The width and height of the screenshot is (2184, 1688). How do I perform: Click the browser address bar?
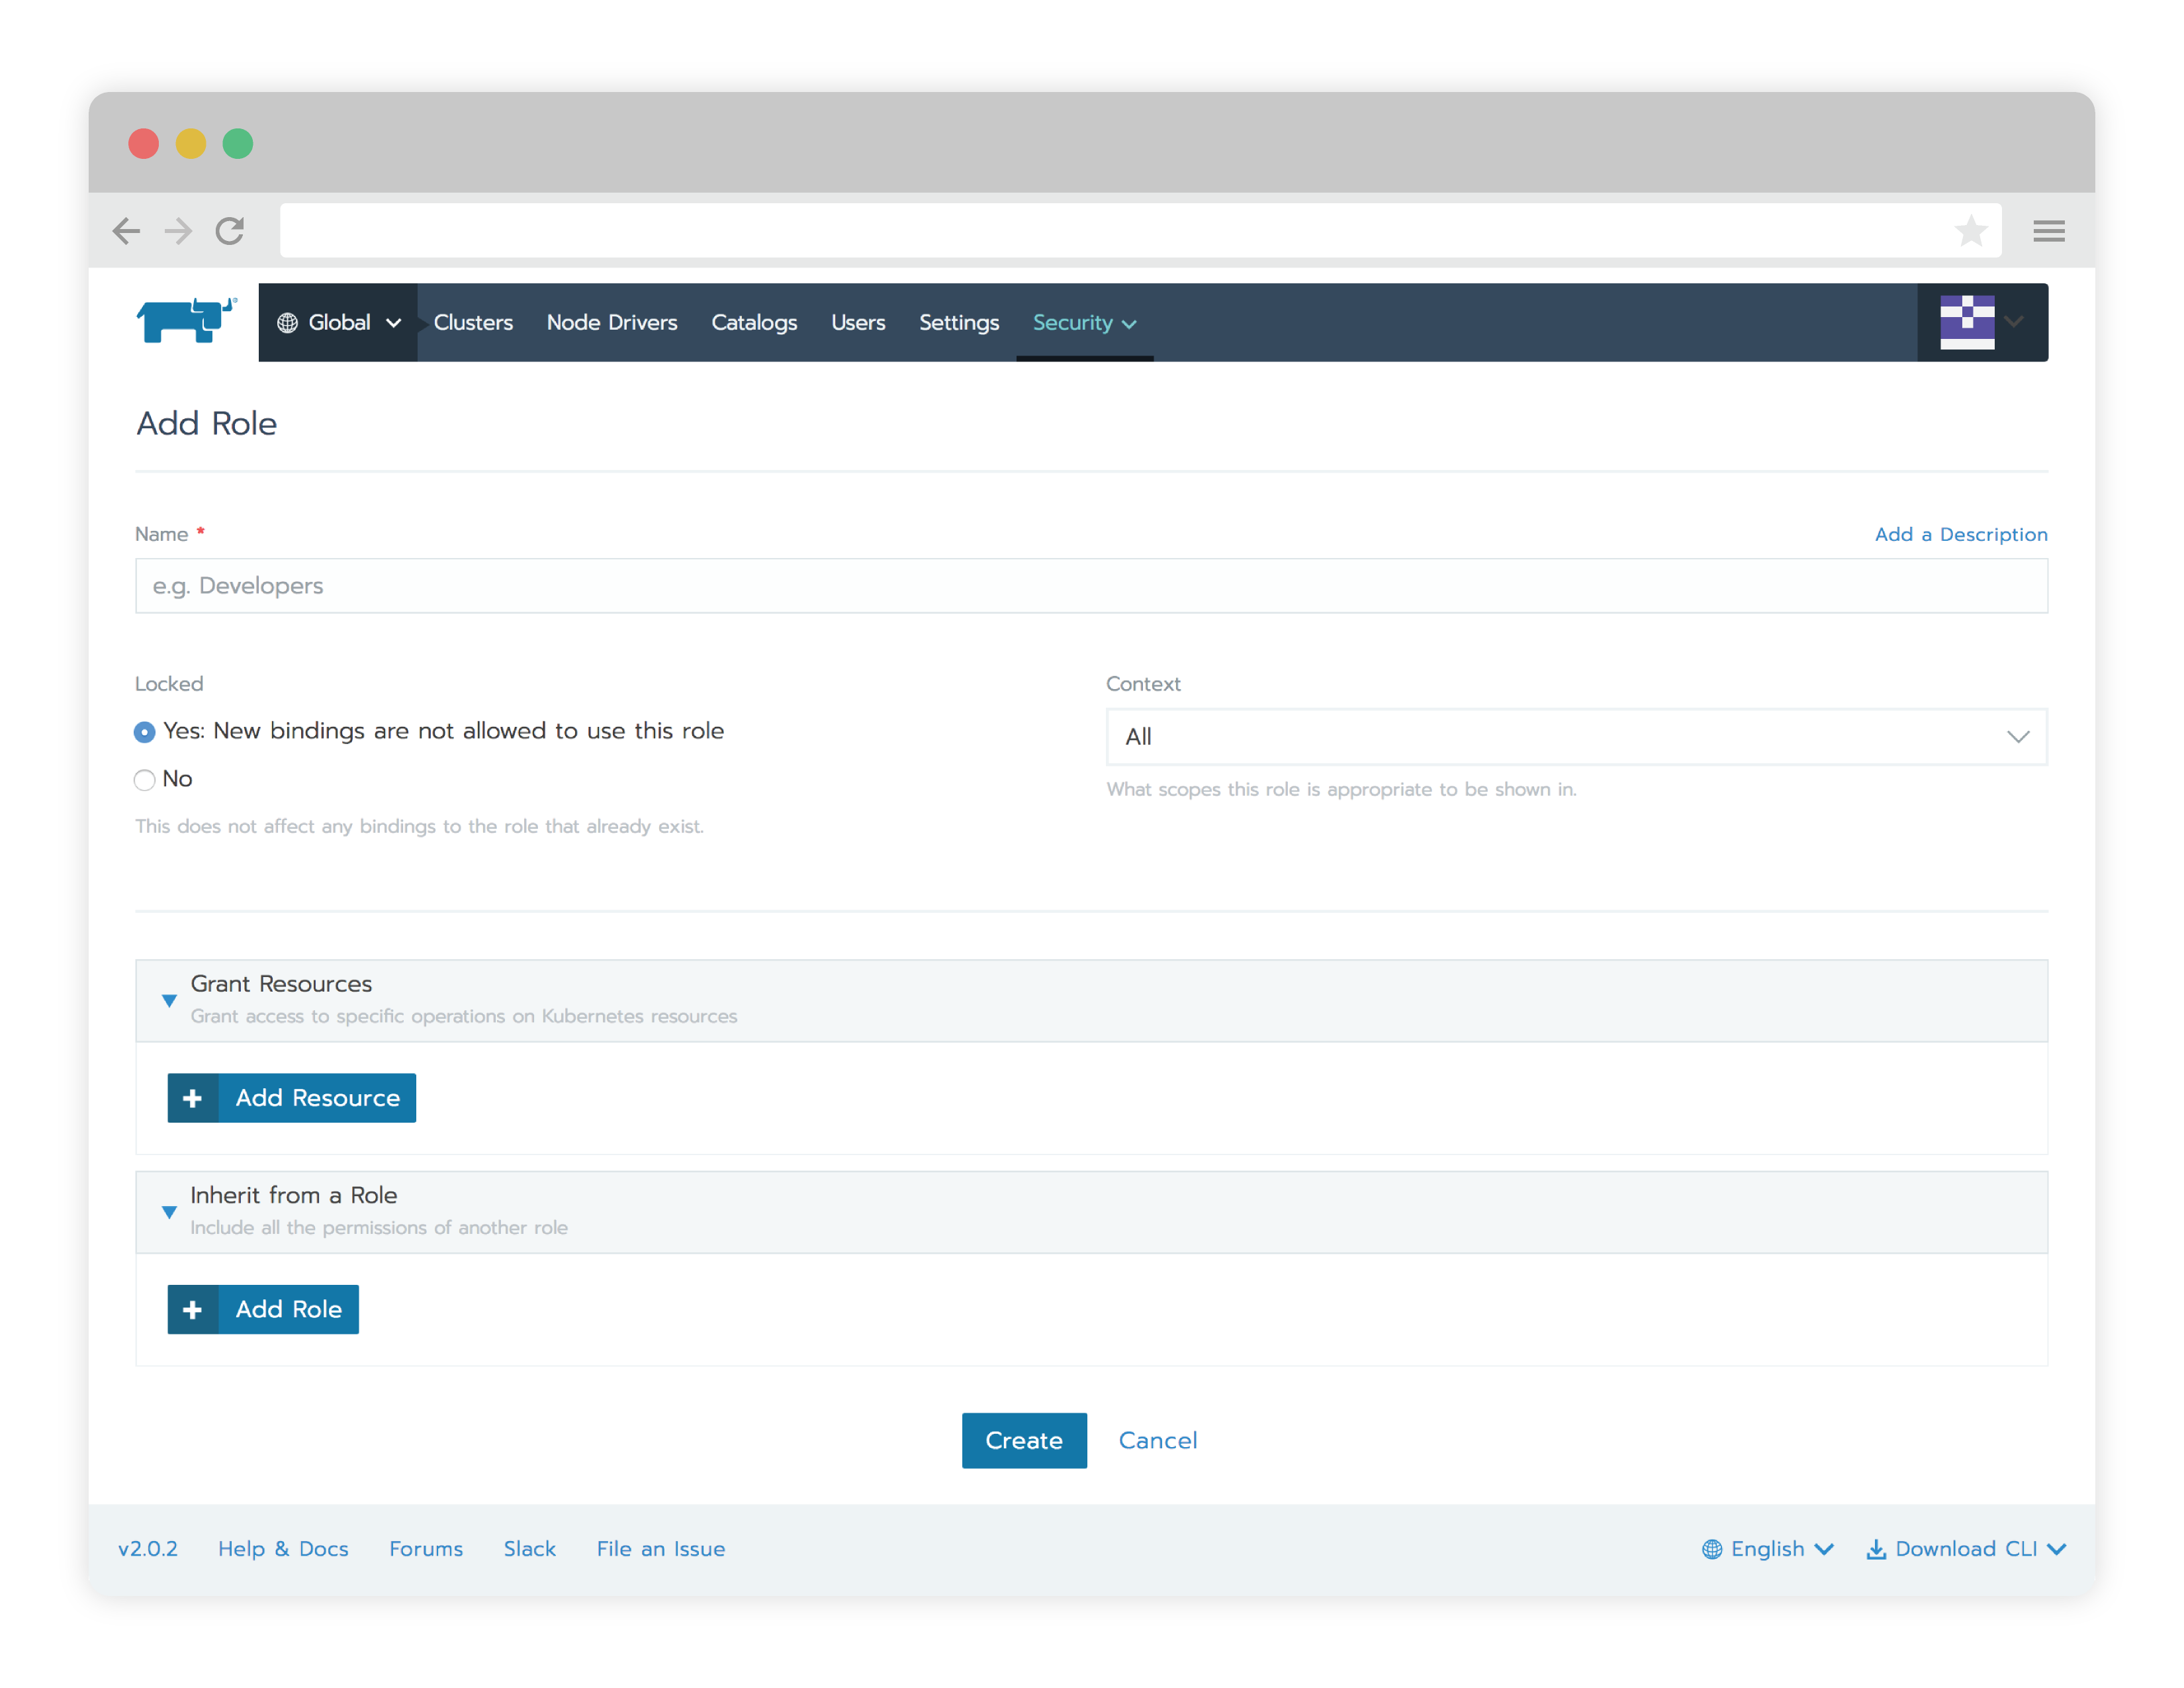coord(1140,231)
